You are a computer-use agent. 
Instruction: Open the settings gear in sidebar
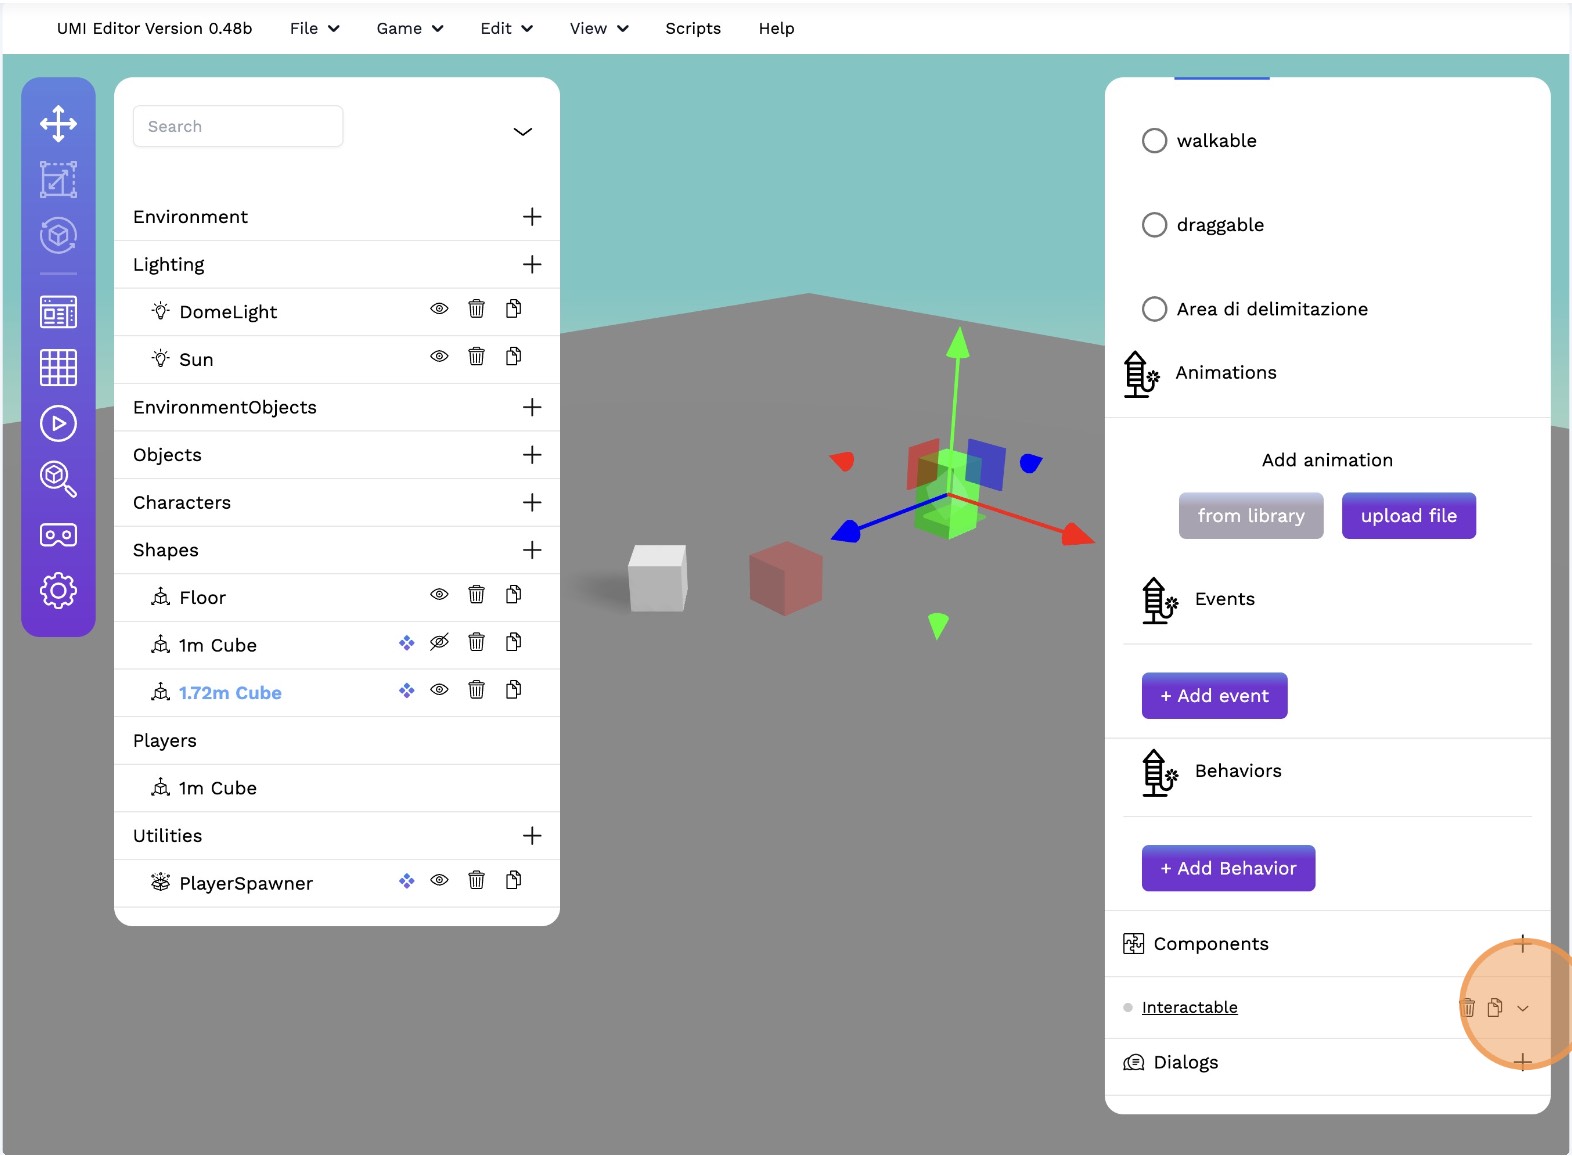pos(58,591)
